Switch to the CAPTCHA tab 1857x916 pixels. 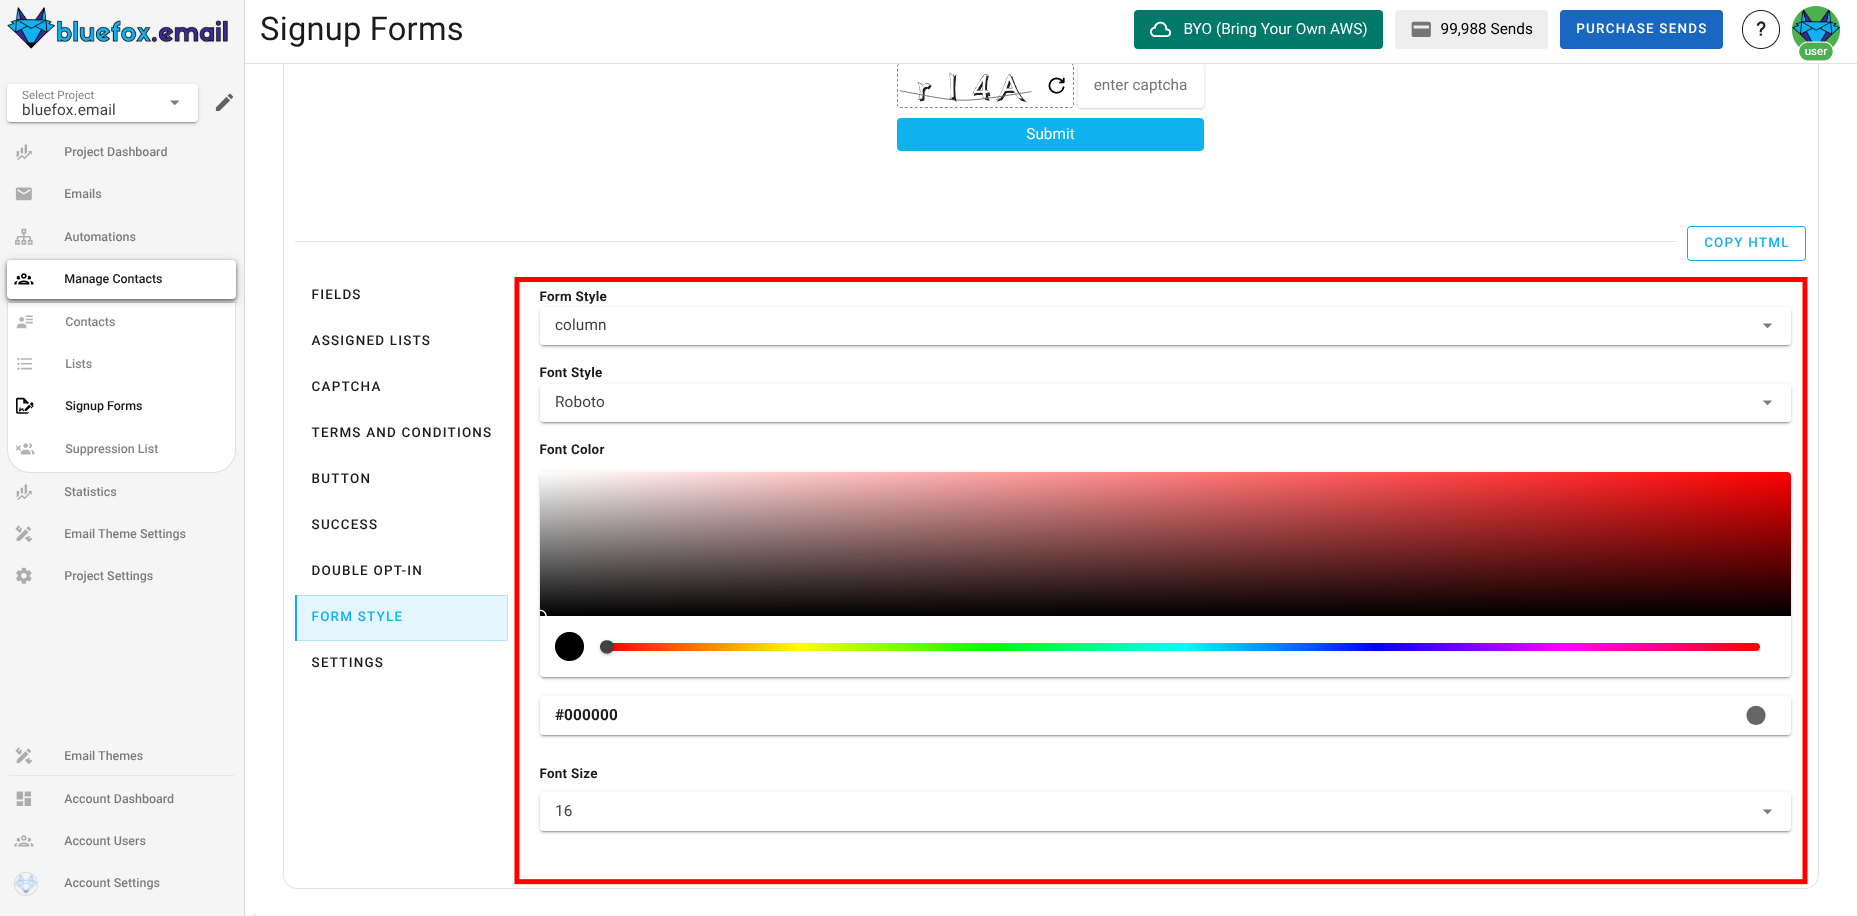point(346,386)
